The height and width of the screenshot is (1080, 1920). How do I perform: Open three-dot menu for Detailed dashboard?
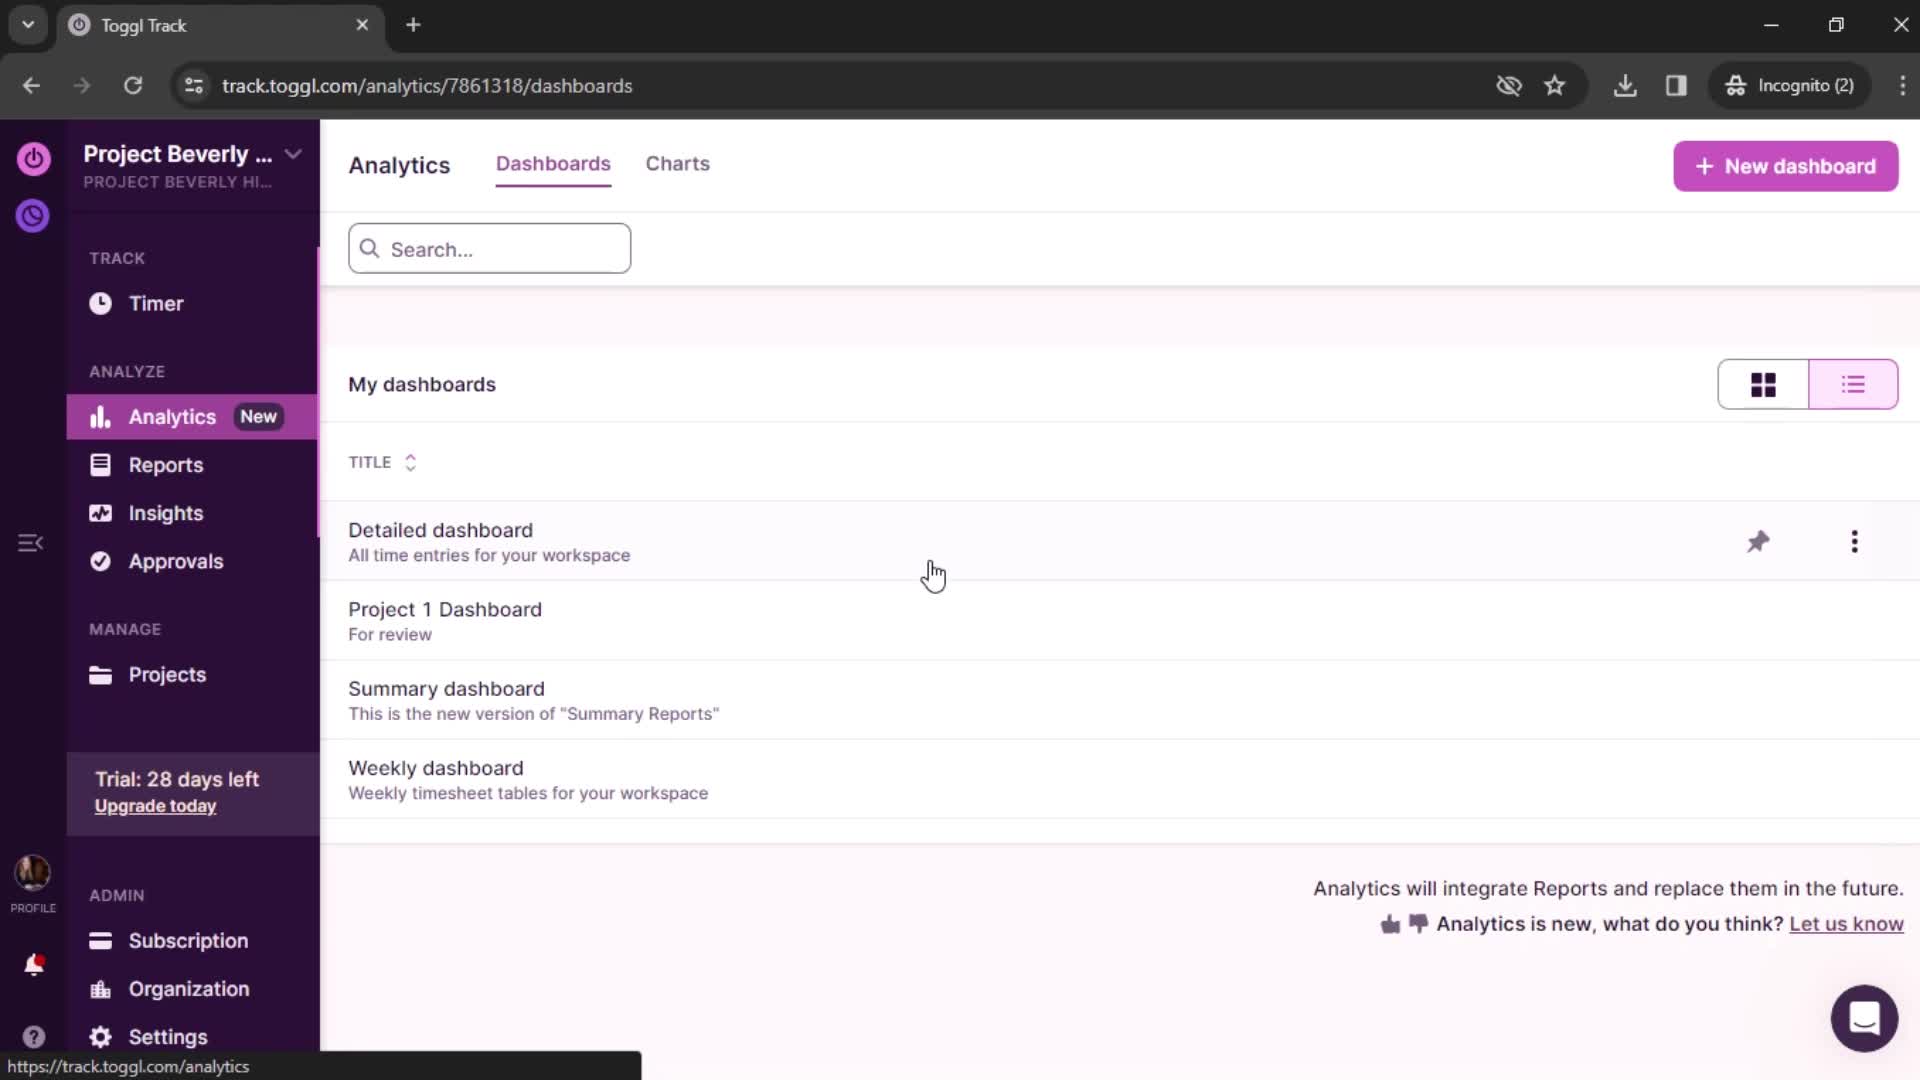click(1855, 541)
